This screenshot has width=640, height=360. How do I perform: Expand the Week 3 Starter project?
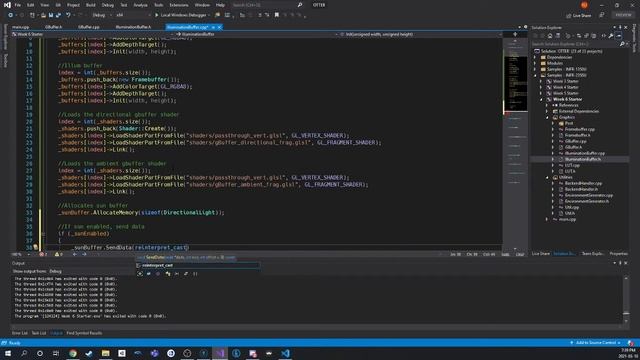click(541, 81)
